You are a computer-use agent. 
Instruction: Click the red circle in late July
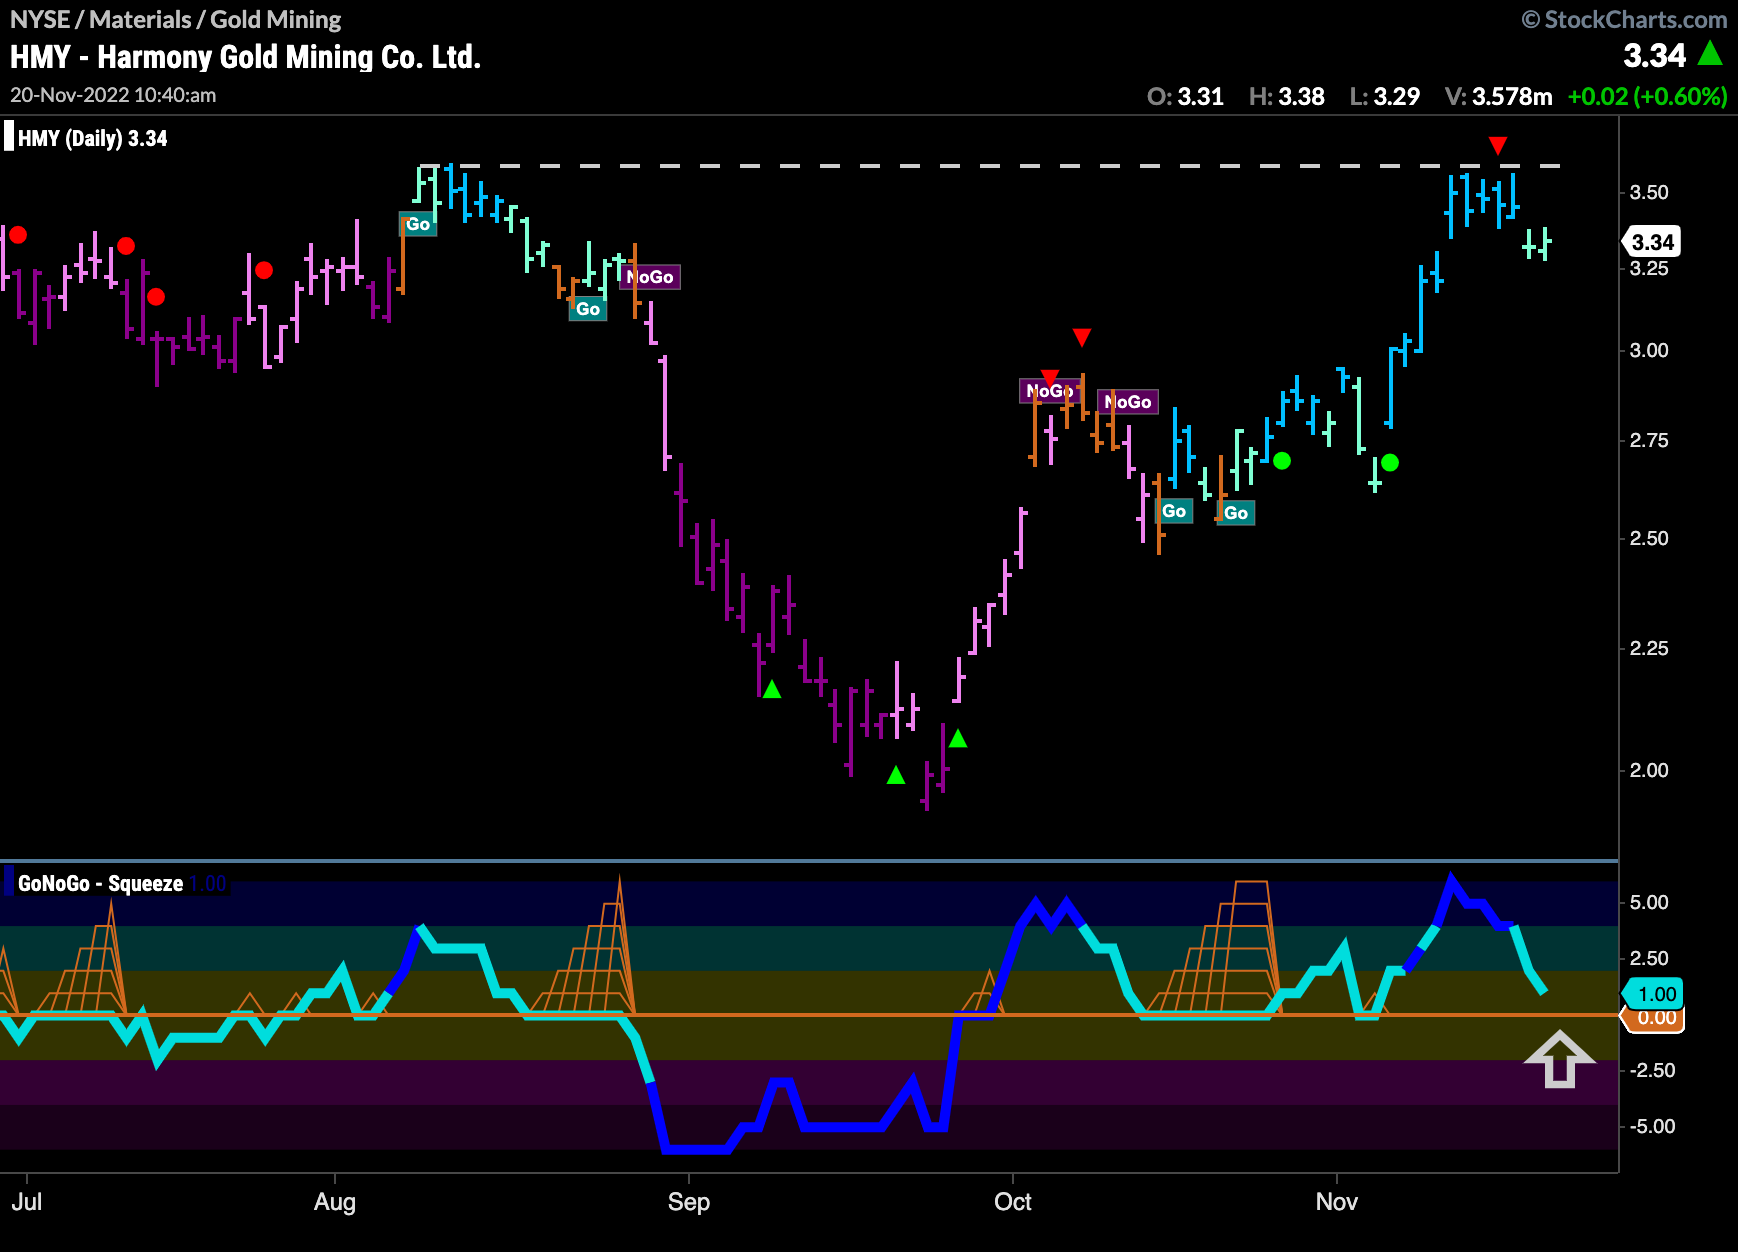coord(263,270)
